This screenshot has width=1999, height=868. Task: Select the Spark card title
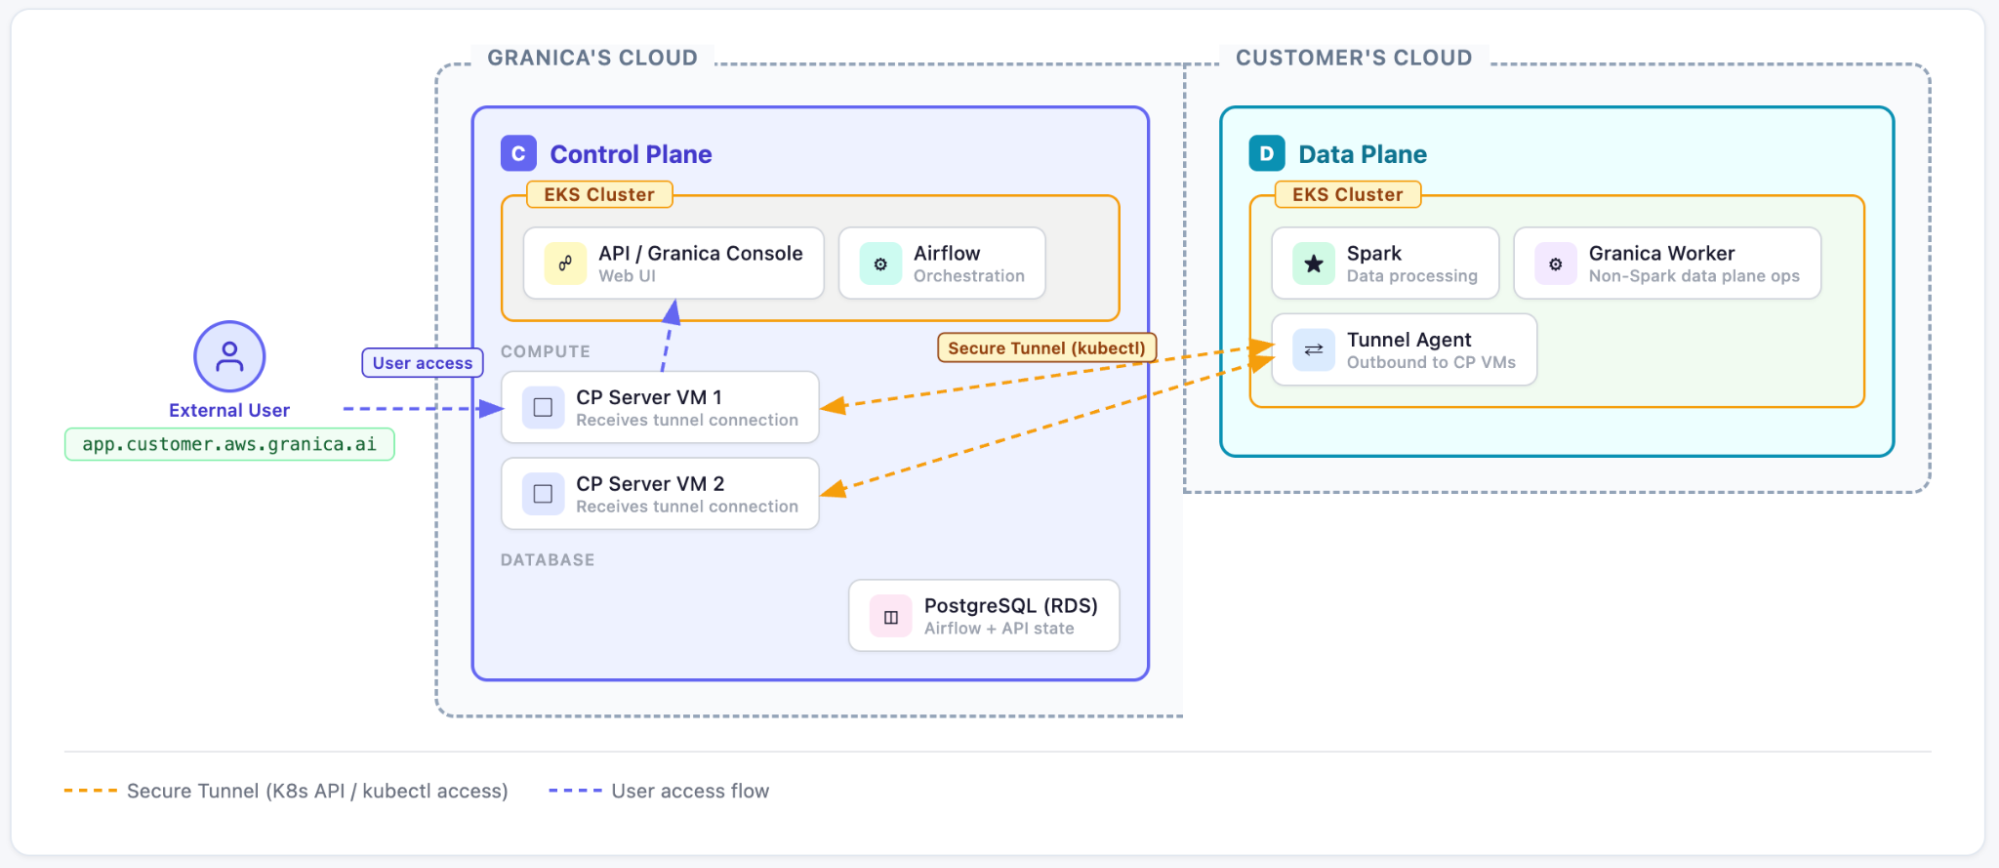pos(1374,253)
